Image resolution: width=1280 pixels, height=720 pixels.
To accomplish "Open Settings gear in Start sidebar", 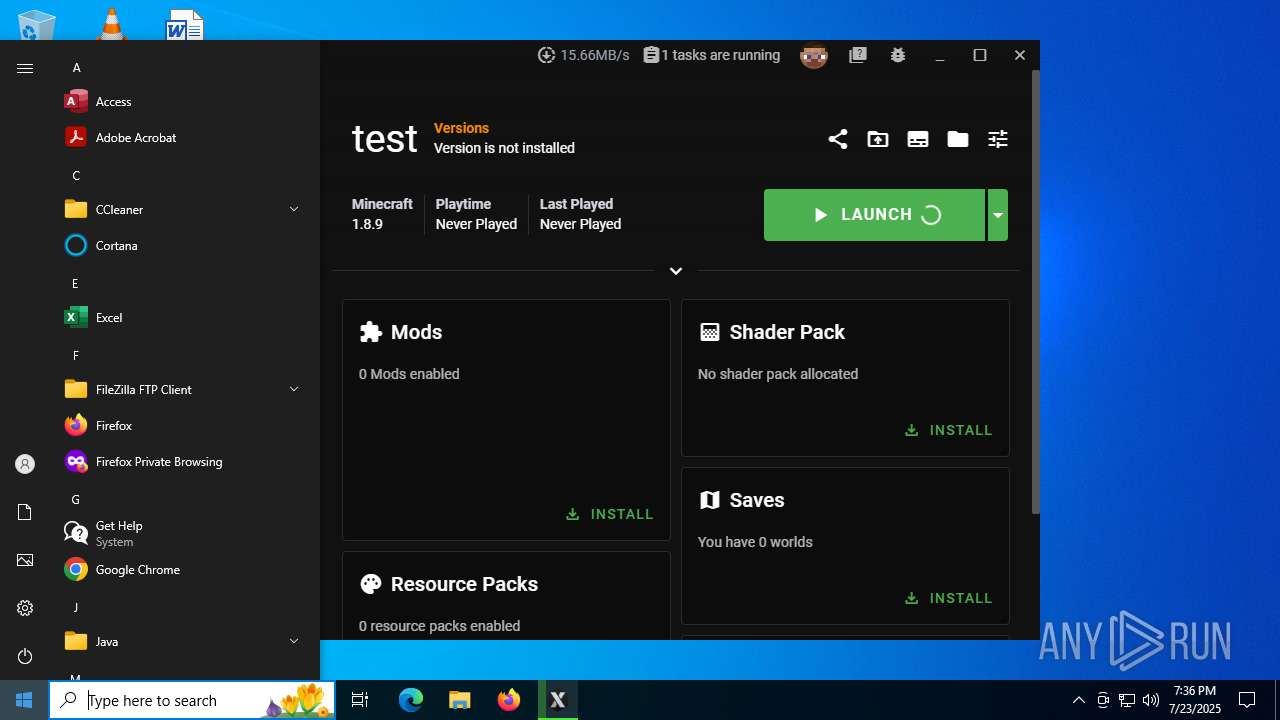I will point(25,608).
